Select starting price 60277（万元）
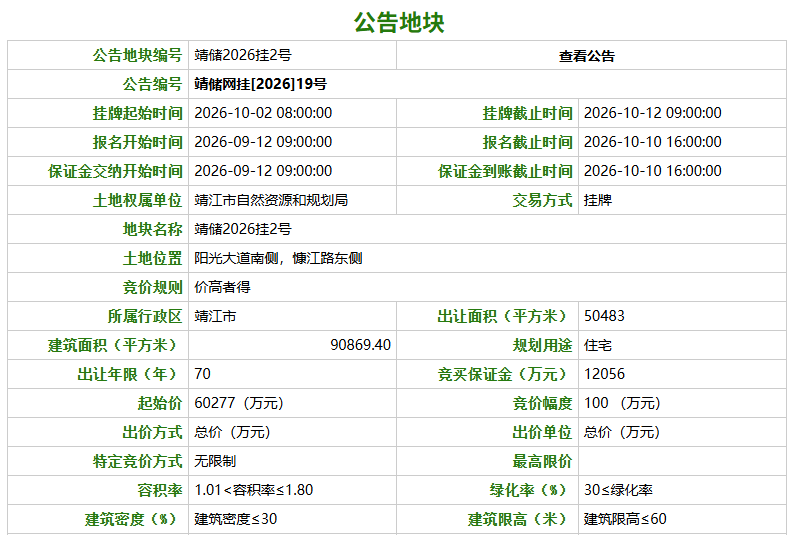 [x=240, y=403]
